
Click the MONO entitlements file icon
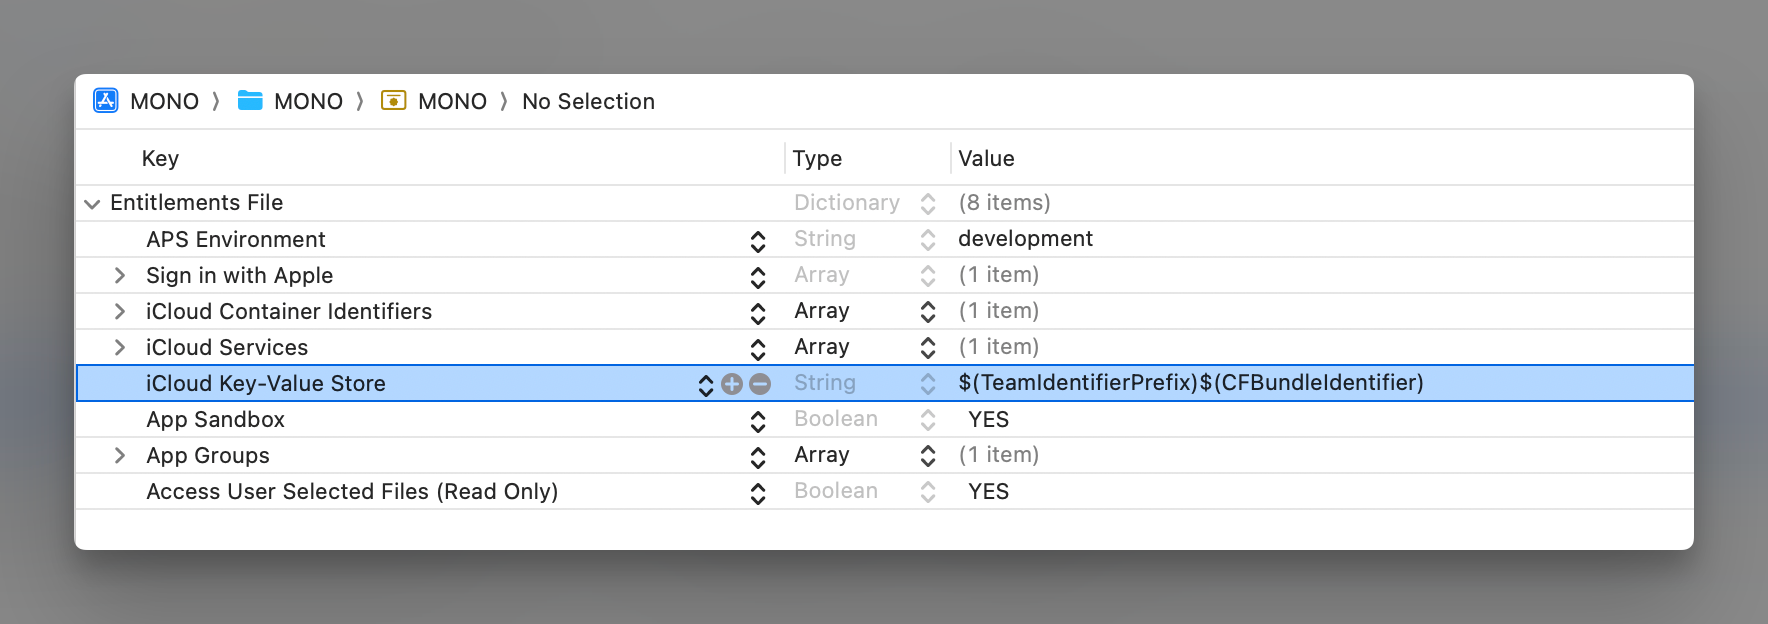394,101
